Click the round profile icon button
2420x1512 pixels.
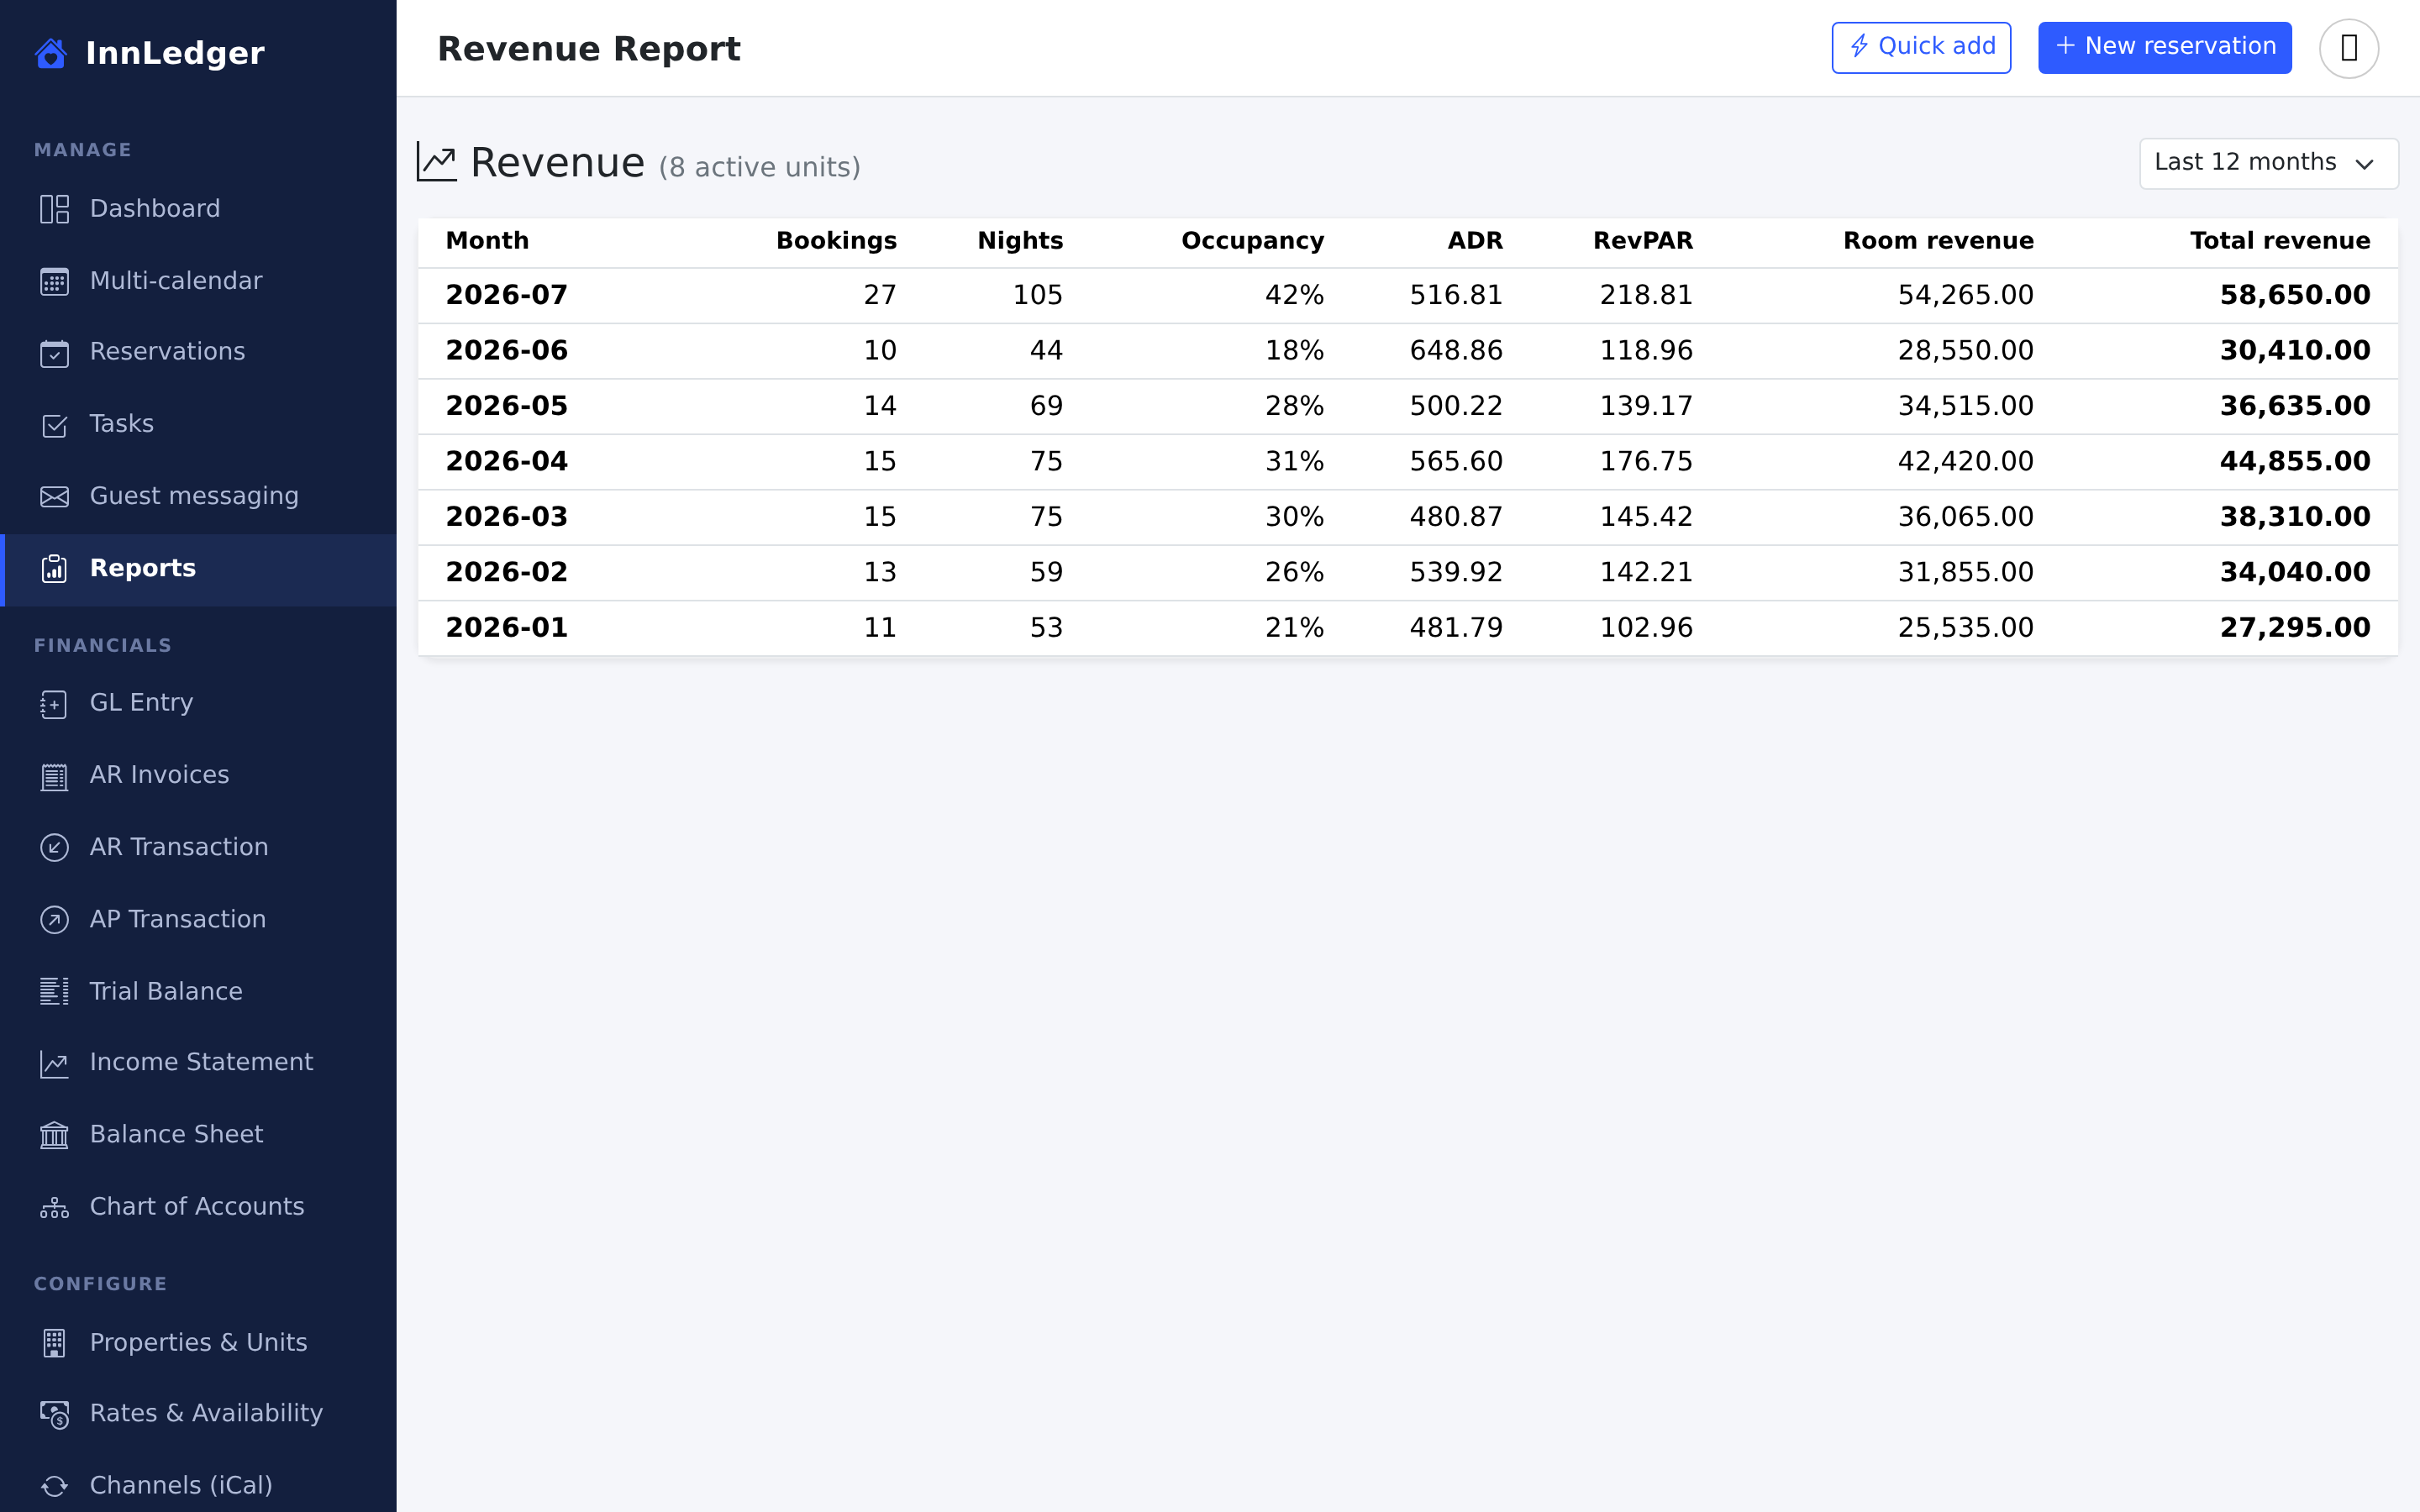(2348, 48)
